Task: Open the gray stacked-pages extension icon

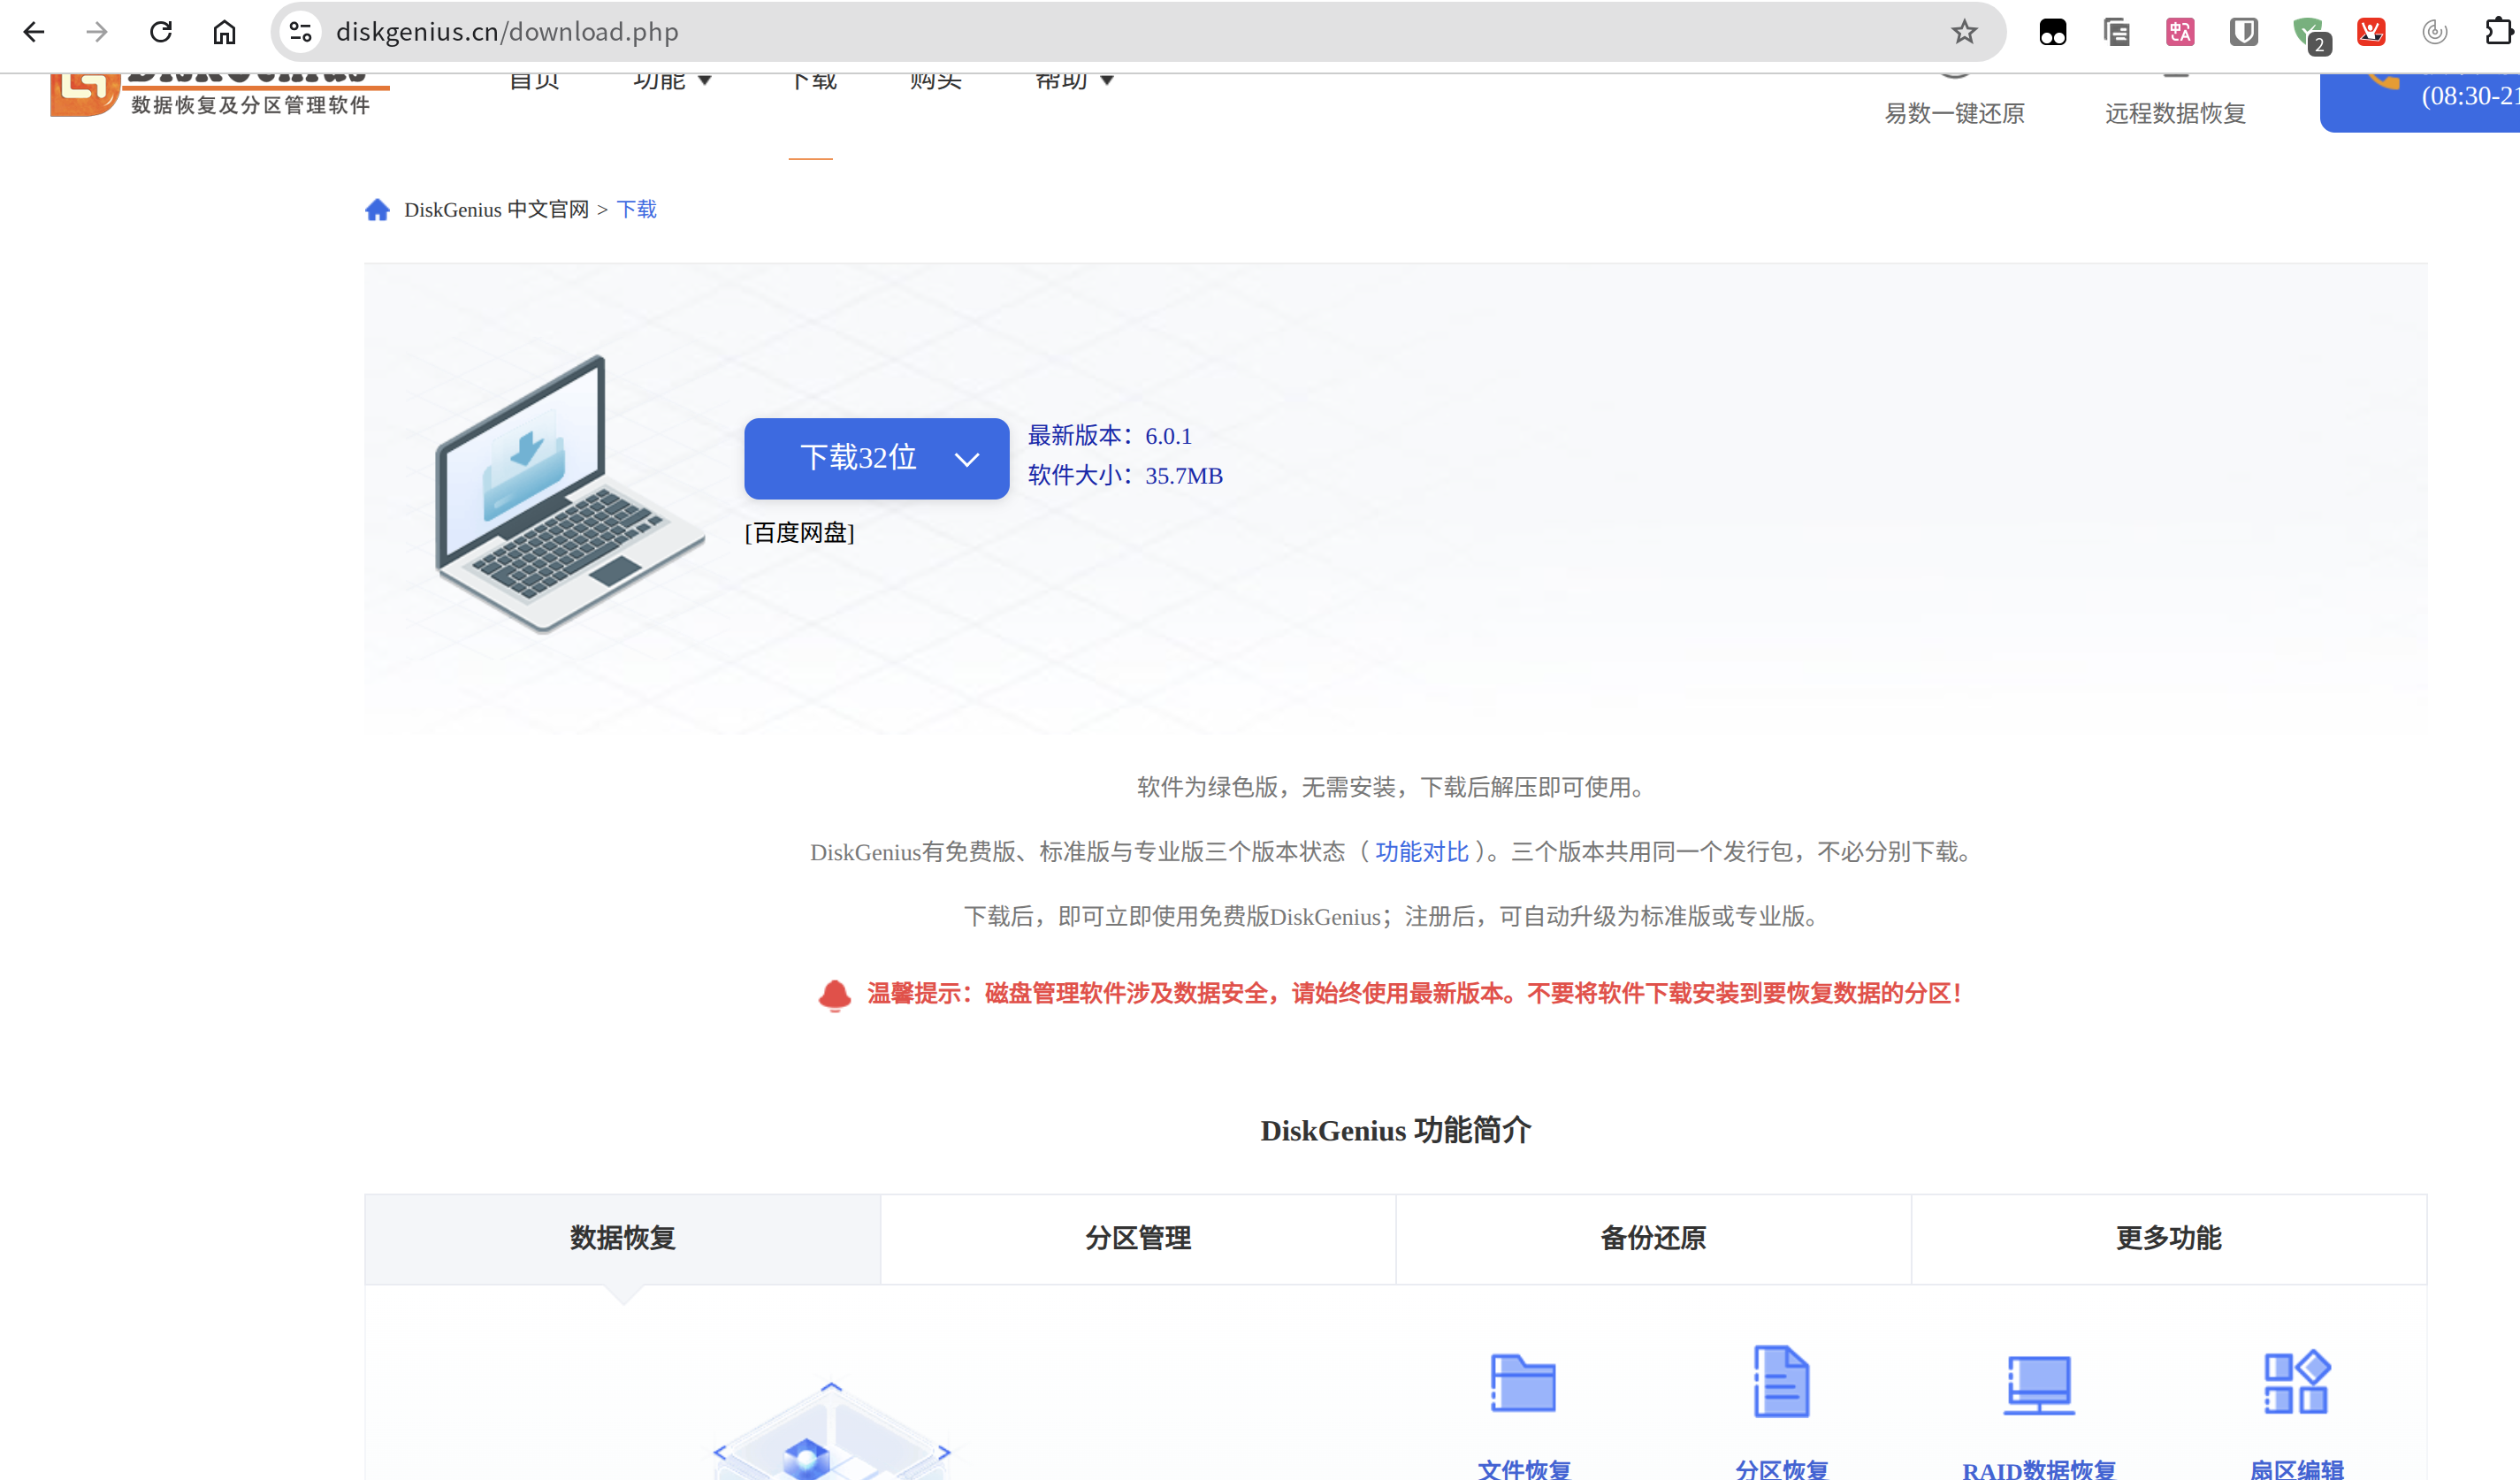Action: 2117,32
